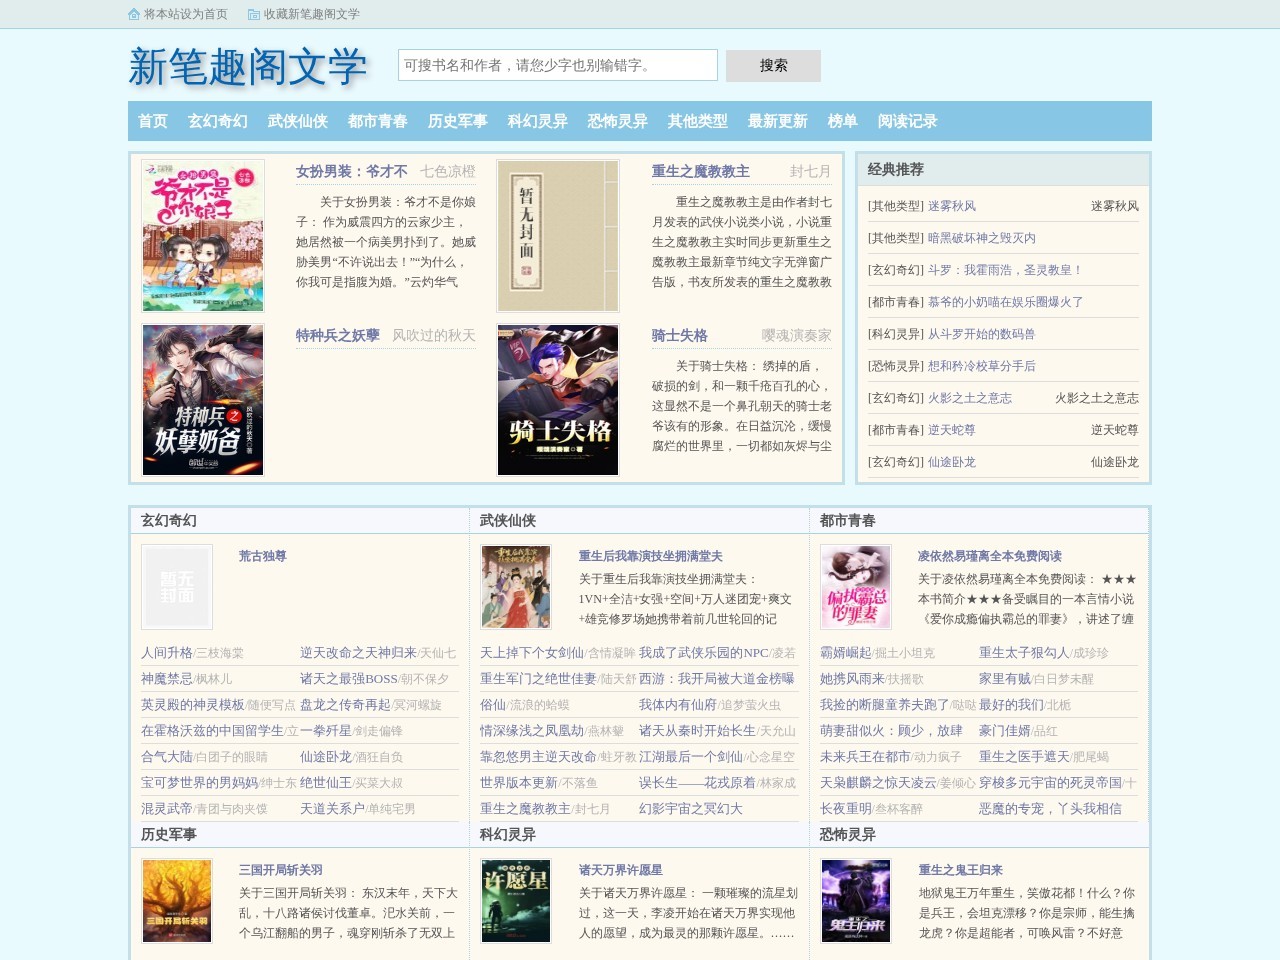The height and width of the screenshot is (960, 1280).
Task: Open the 最新更新 navigation tab
Action: [778, 121]
